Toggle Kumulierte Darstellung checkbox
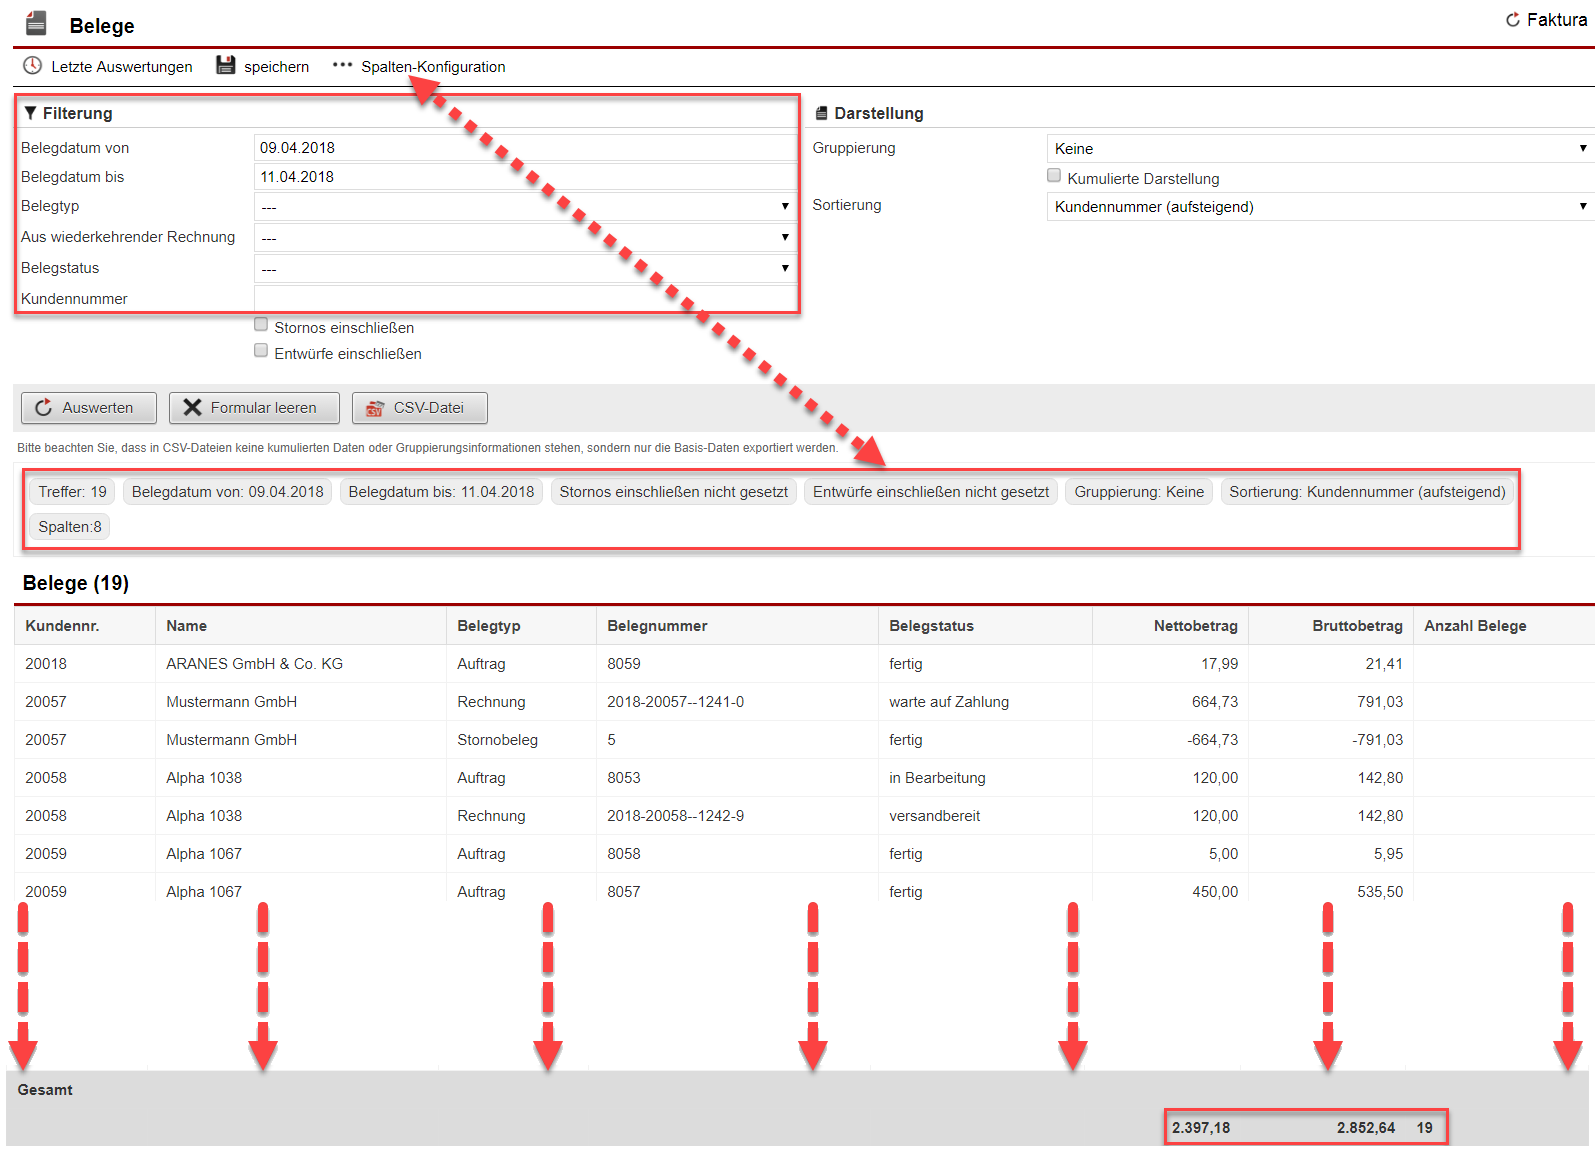The width and height of the screenshot is (1595, 1150). tap(1054, 175)
